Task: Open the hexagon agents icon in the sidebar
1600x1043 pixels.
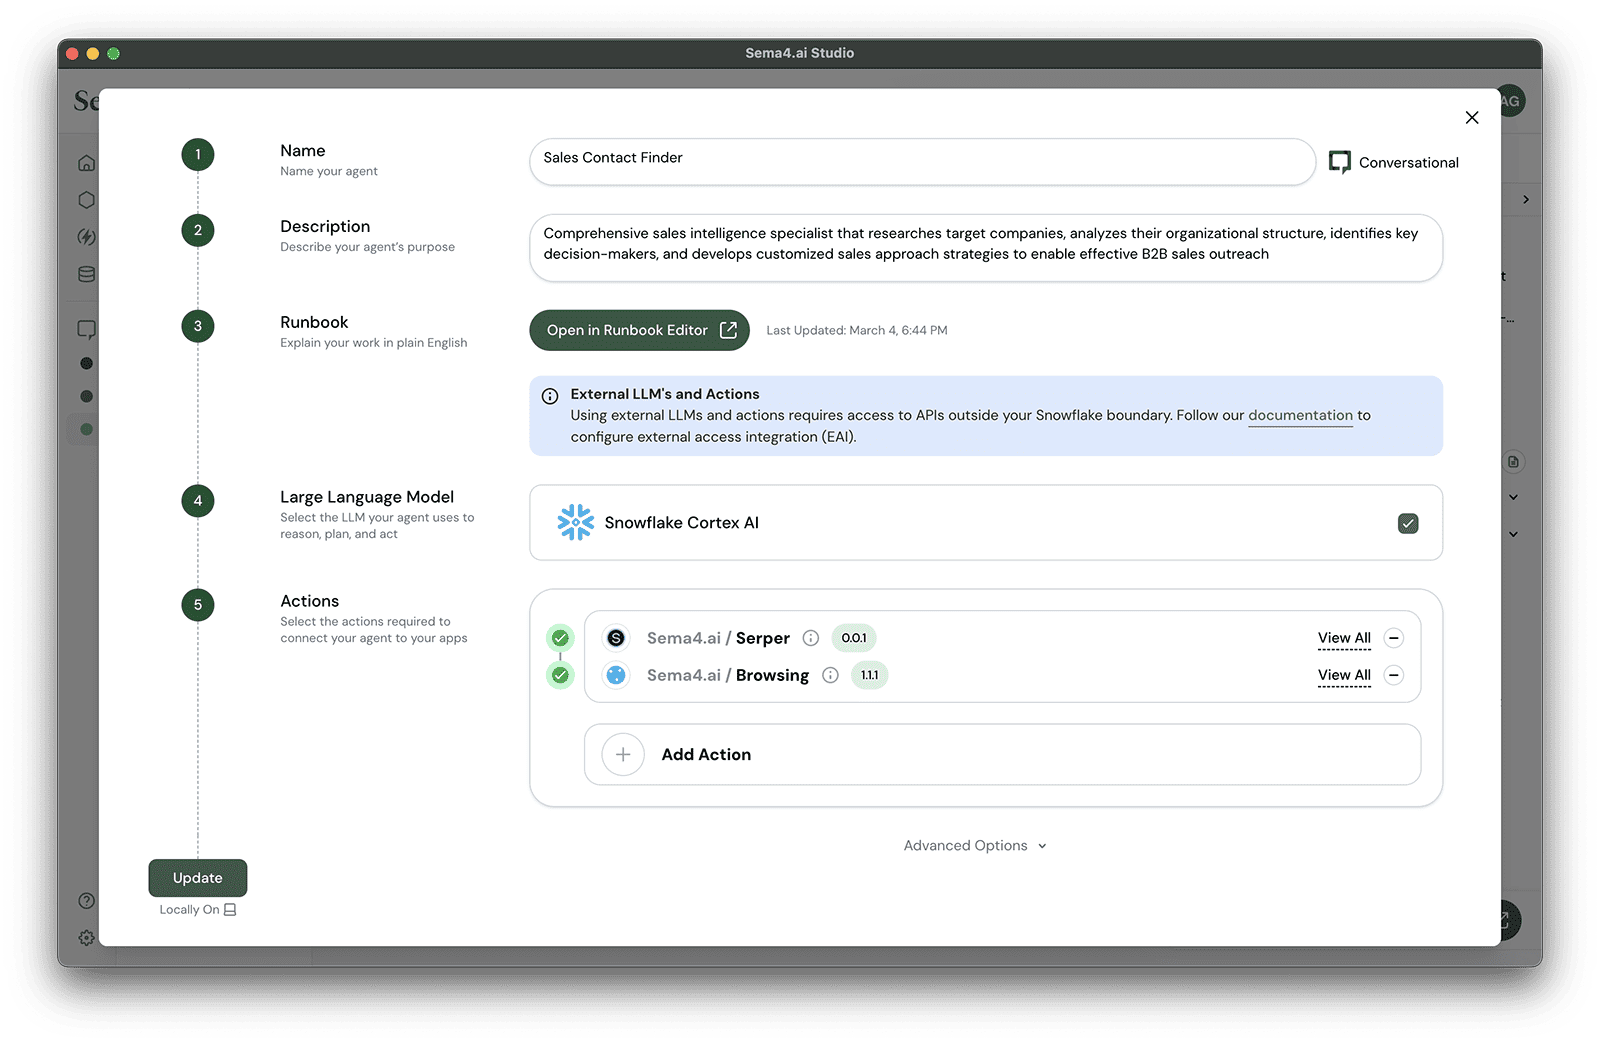Action: point(86,199)
